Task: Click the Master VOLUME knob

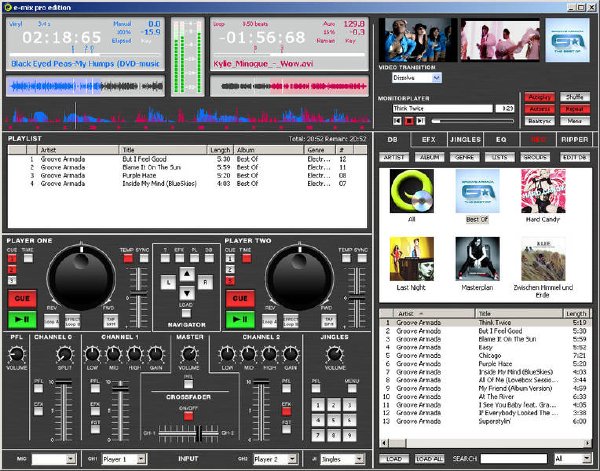Action: pyautogui.click(x=189, y=354)
